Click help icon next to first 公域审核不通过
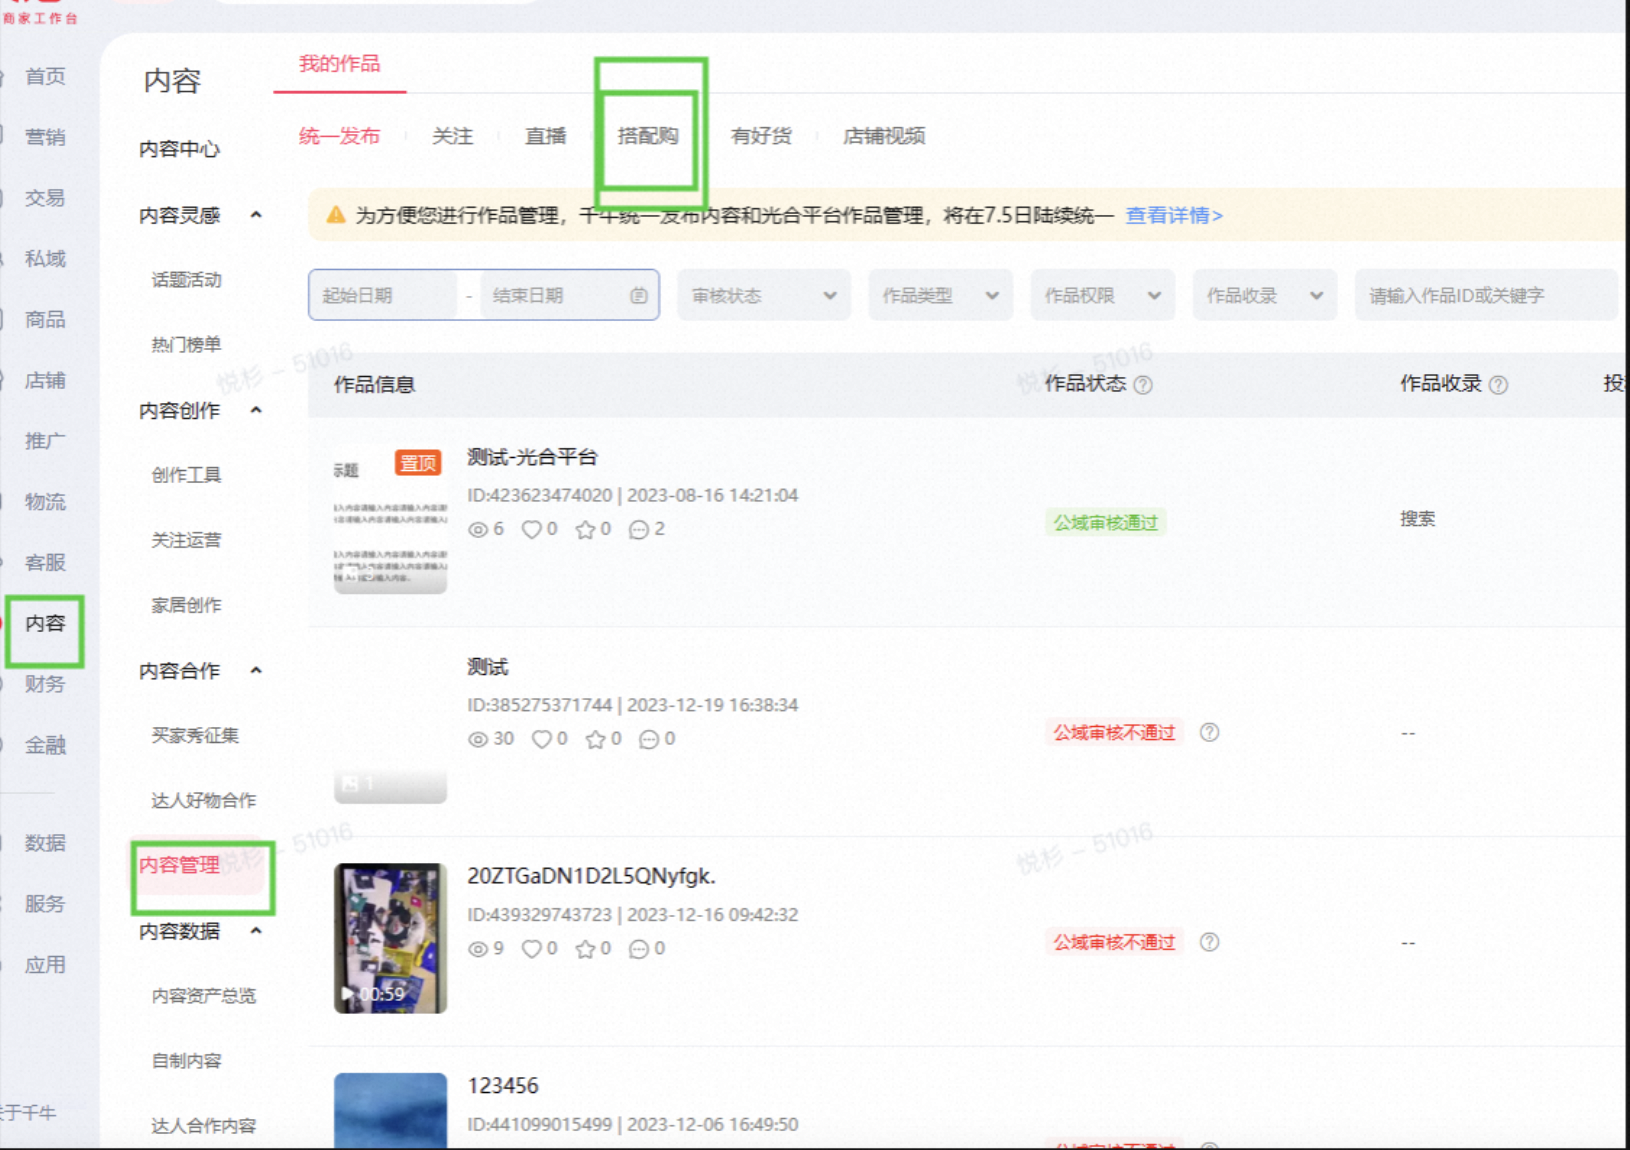The width and height of the screenshot is (1630, 1150). point(1209,732)
